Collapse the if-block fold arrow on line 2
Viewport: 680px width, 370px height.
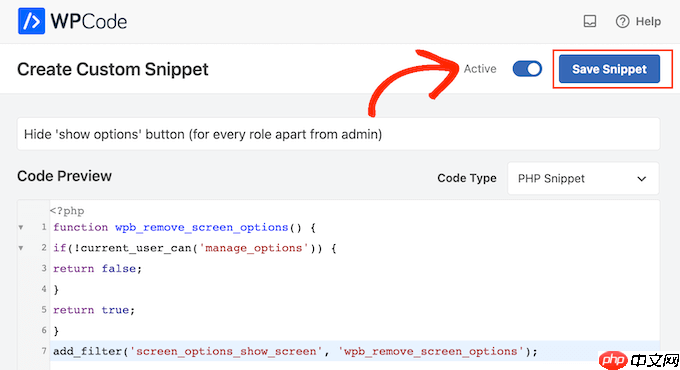pyautogui.click(x=21, y=248)
